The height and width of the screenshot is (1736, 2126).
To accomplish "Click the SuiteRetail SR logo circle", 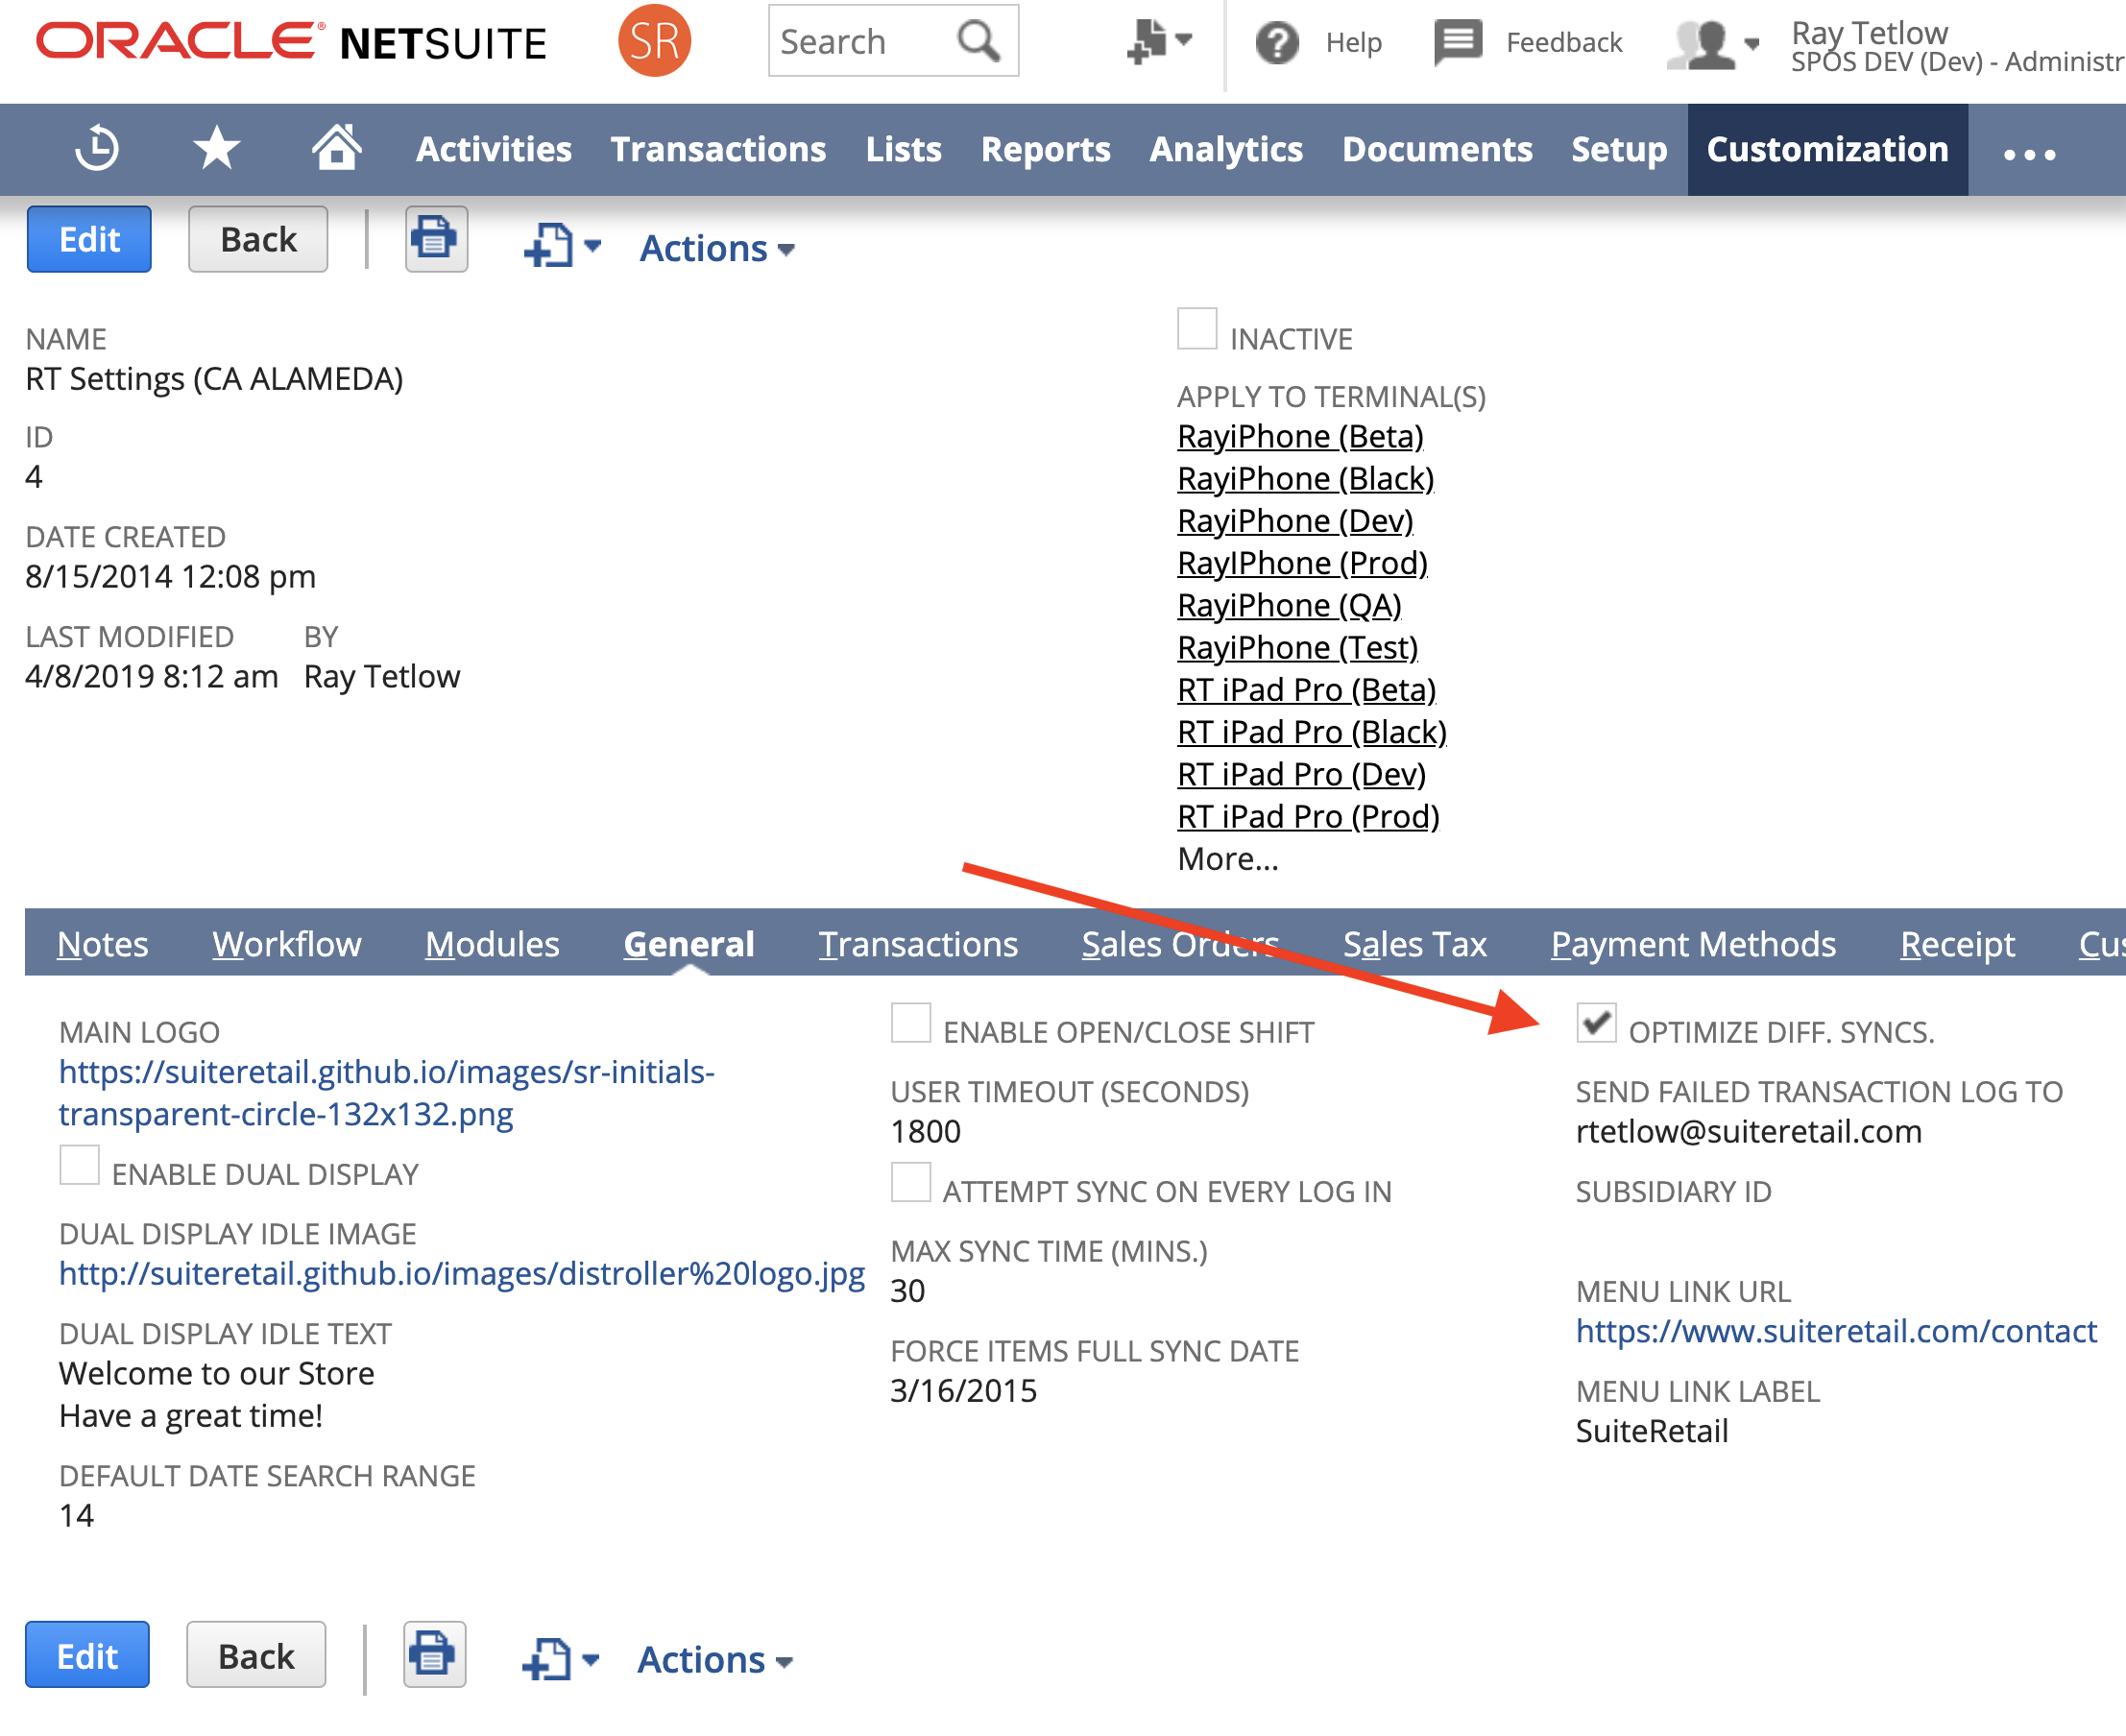I will 654,41.
